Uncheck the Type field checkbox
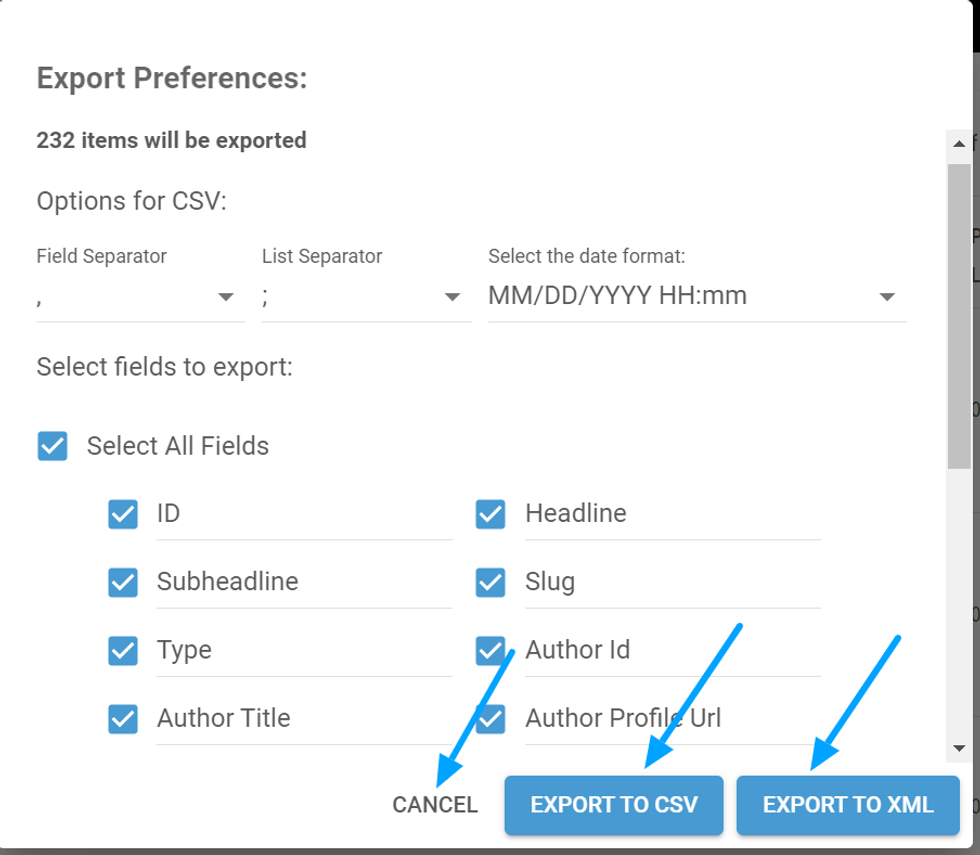Screen dimensions: 980x855 point(123,651)
